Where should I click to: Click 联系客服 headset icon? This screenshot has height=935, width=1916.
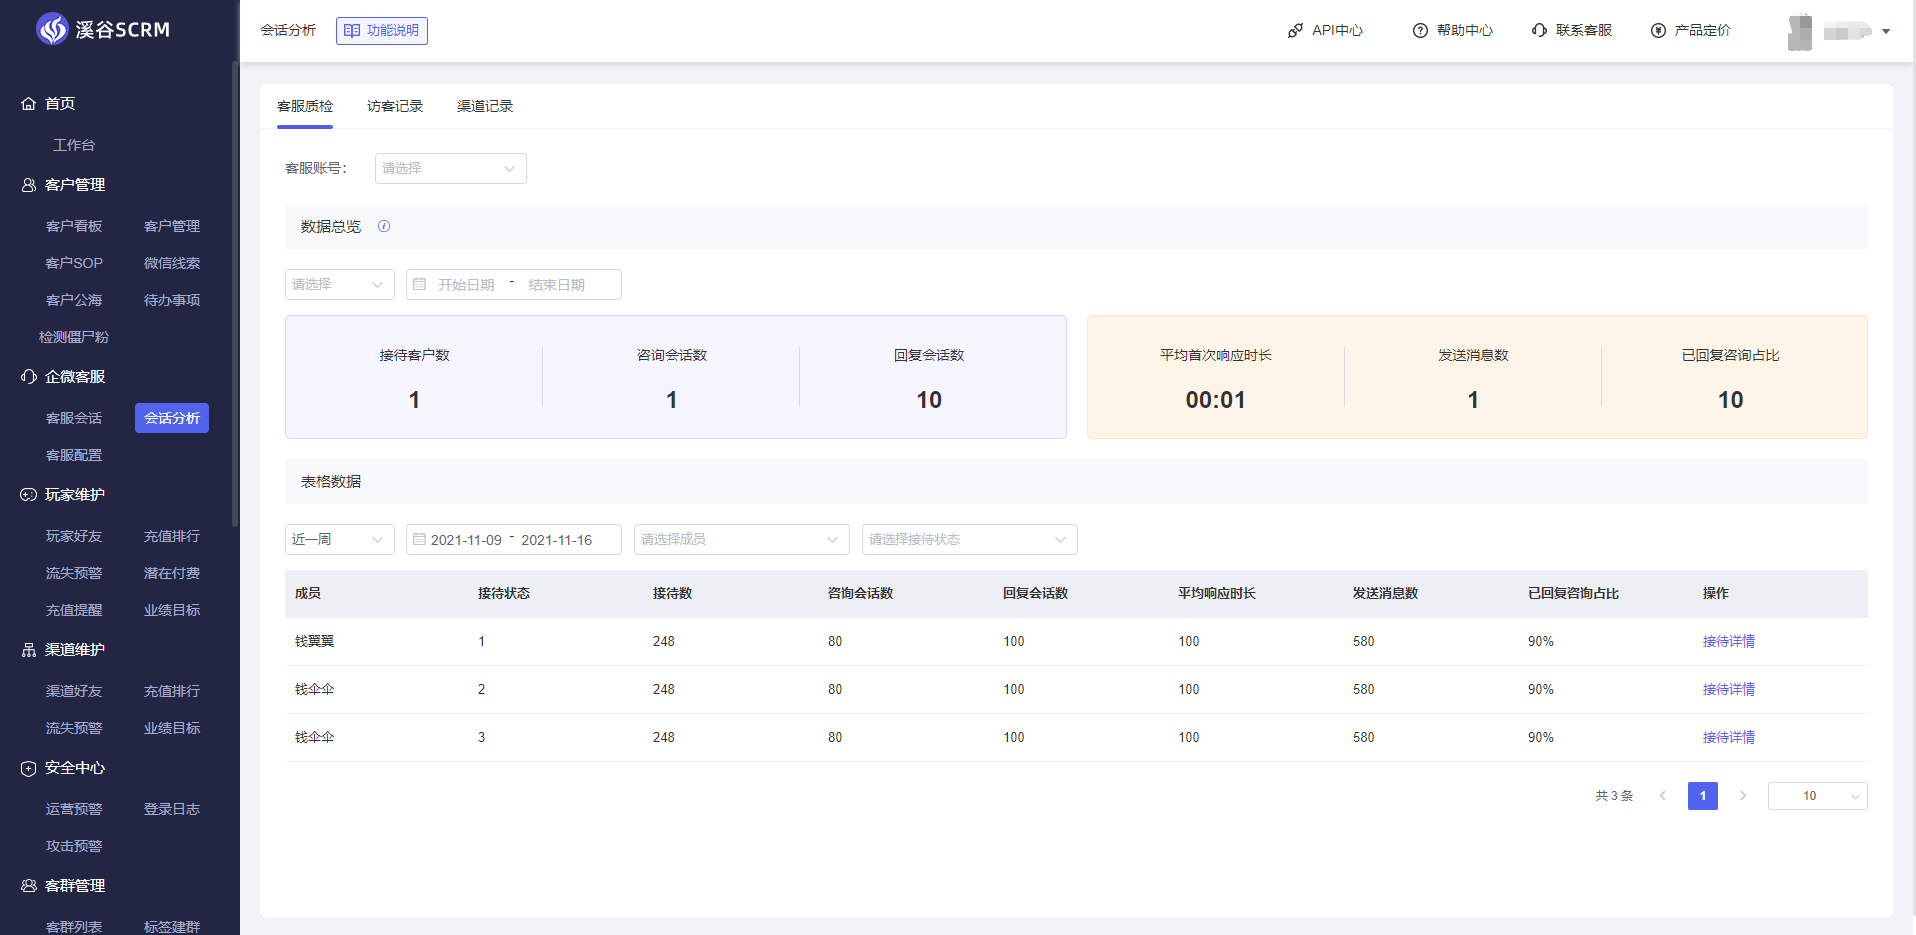1539,31
